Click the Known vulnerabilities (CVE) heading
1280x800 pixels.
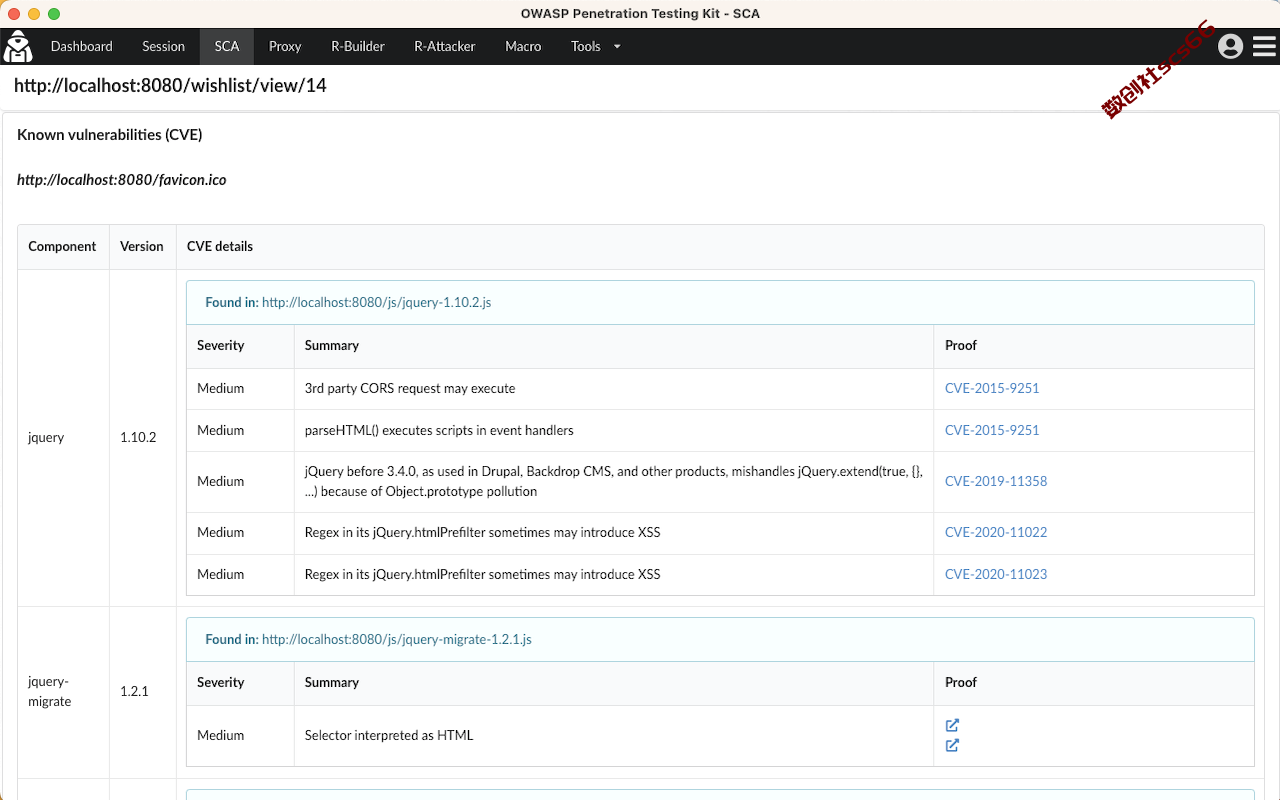pos(110,135)
